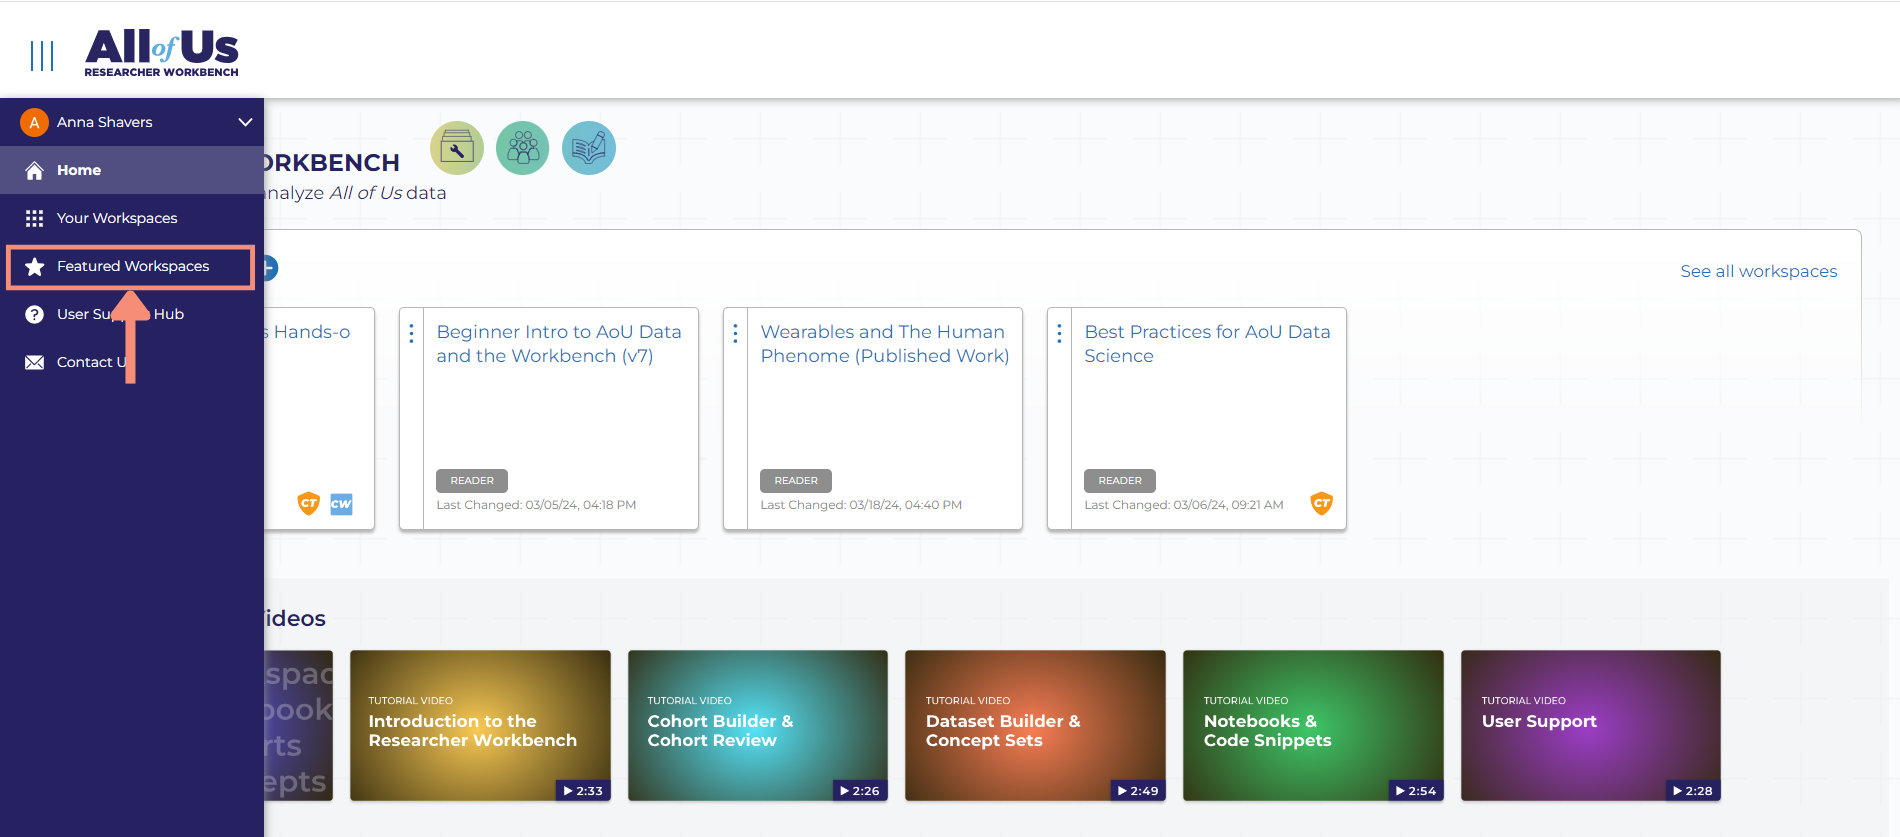Click the CT shield icon on Hands-o card
1900x837 pixels.
(309, 503)
